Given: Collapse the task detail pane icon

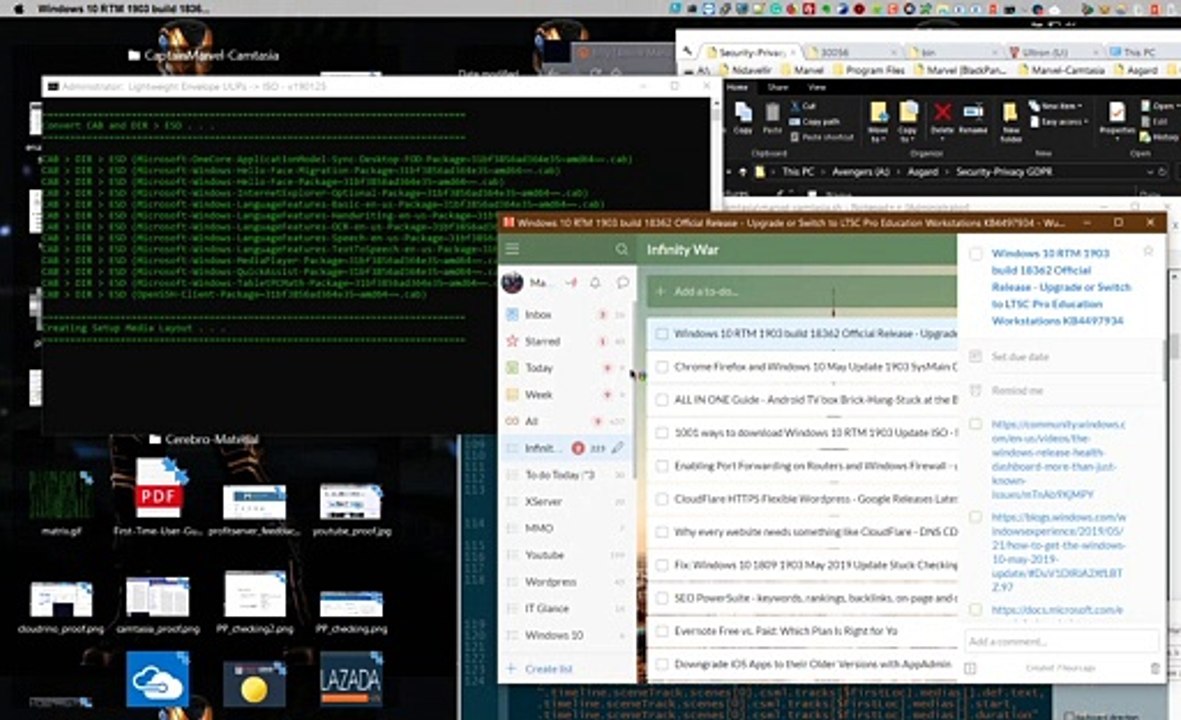Looking at the screenshot, I should pos(970,668).
